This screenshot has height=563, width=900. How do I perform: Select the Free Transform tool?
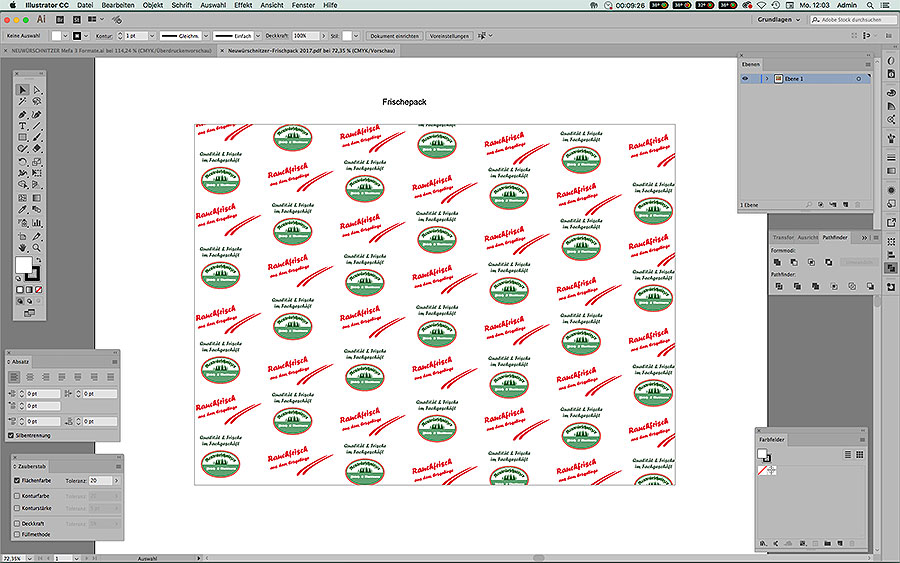click(x=37, y=173)
